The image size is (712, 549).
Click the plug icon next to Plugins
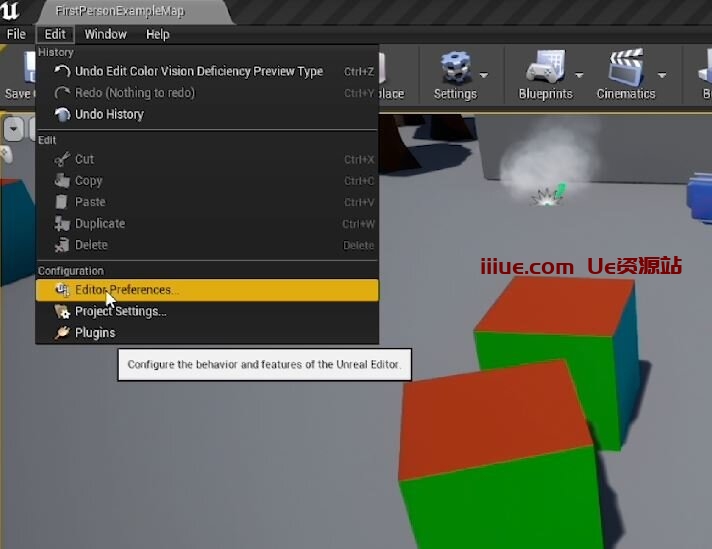pyautogui.click(x=62, y=333)
